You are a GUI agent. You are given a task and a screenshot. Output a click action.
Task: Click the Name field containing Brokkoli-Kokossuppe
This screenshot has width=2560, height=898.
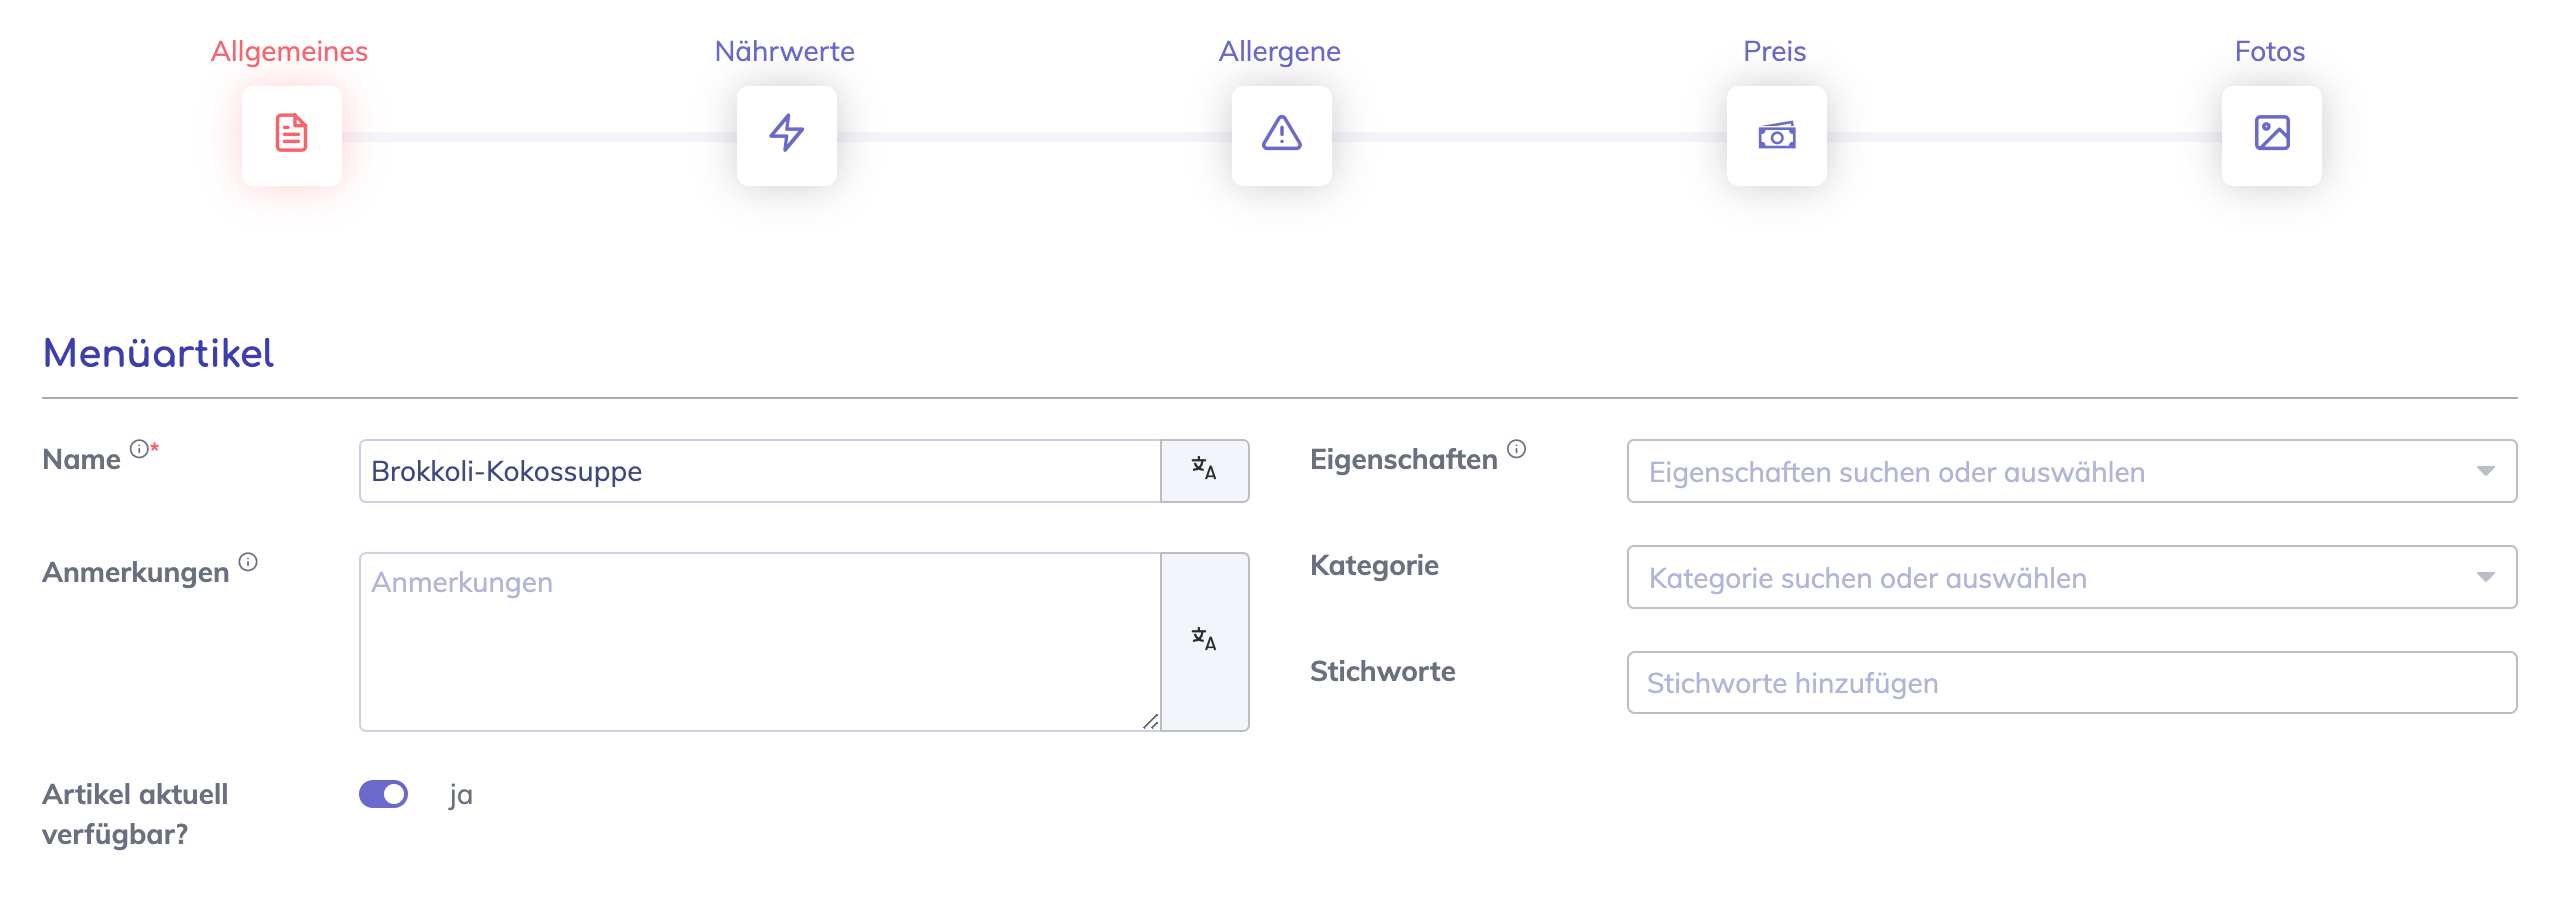(760, 471)
